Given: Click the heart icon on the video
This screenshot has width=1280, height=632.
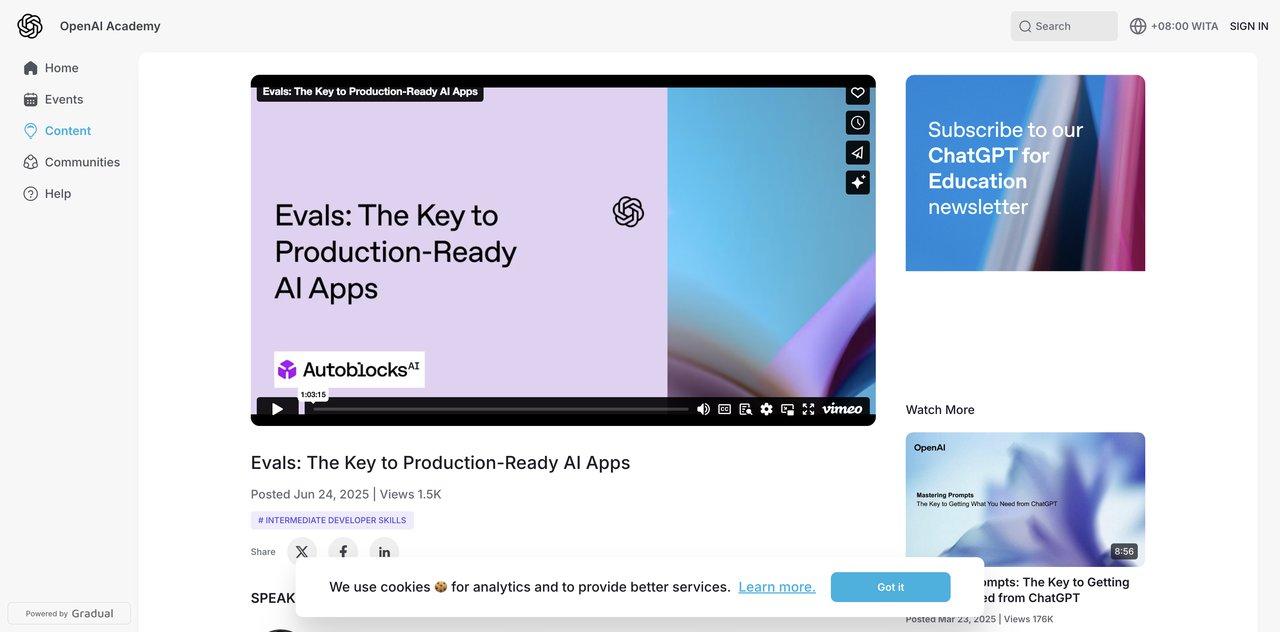Looking at the screenshot, I should pyautogui.click(x=857, y=92).
